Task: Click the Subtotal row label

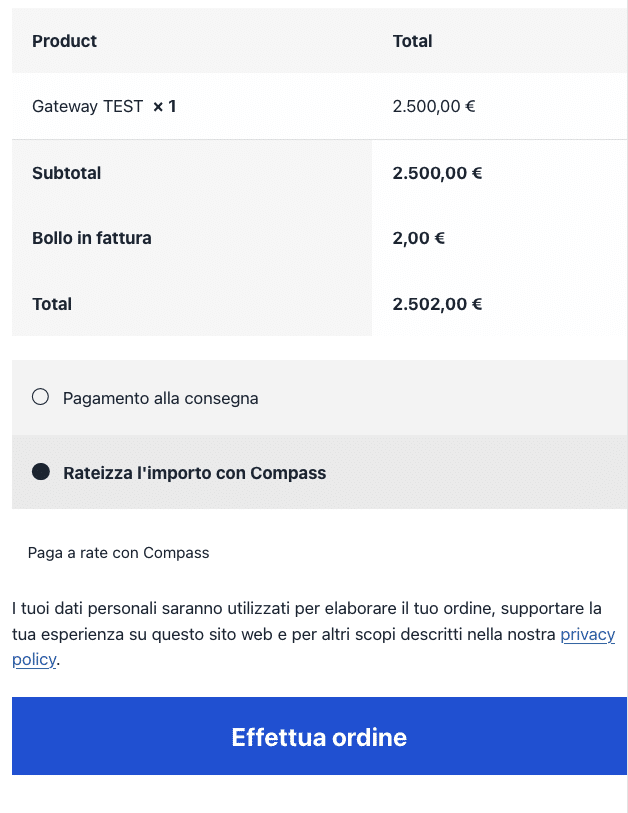Action: (x=66, y=173)
